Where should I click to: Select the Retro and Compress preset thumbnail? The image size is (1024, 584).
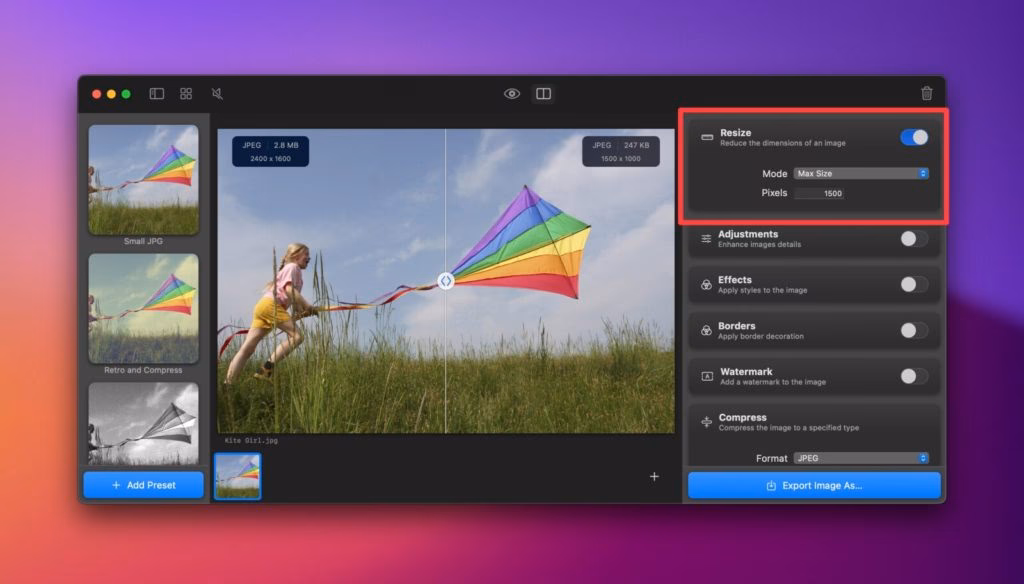[x=143, y=309]
